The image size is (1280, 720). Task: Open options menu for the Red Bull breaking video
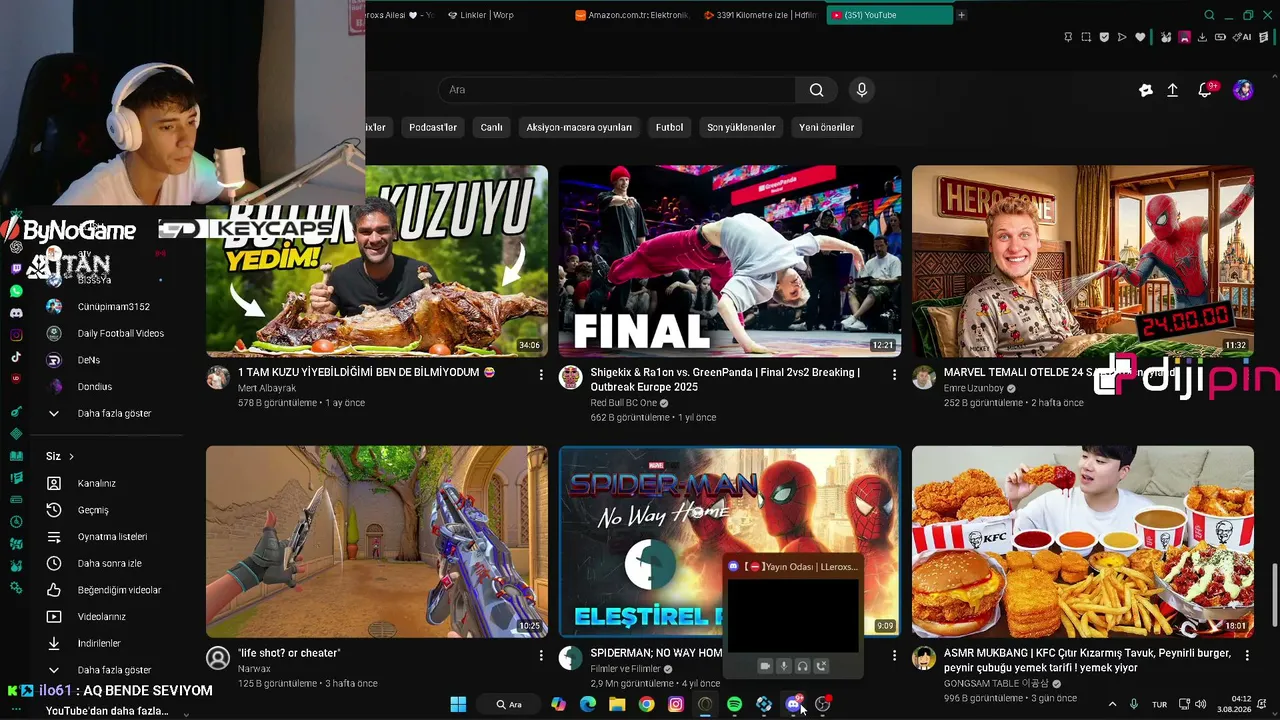894,374
